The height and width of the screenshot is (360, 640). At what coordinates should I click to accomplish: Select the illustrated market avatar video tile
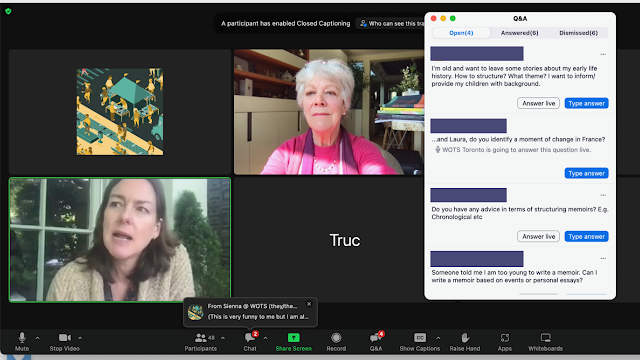120,112
